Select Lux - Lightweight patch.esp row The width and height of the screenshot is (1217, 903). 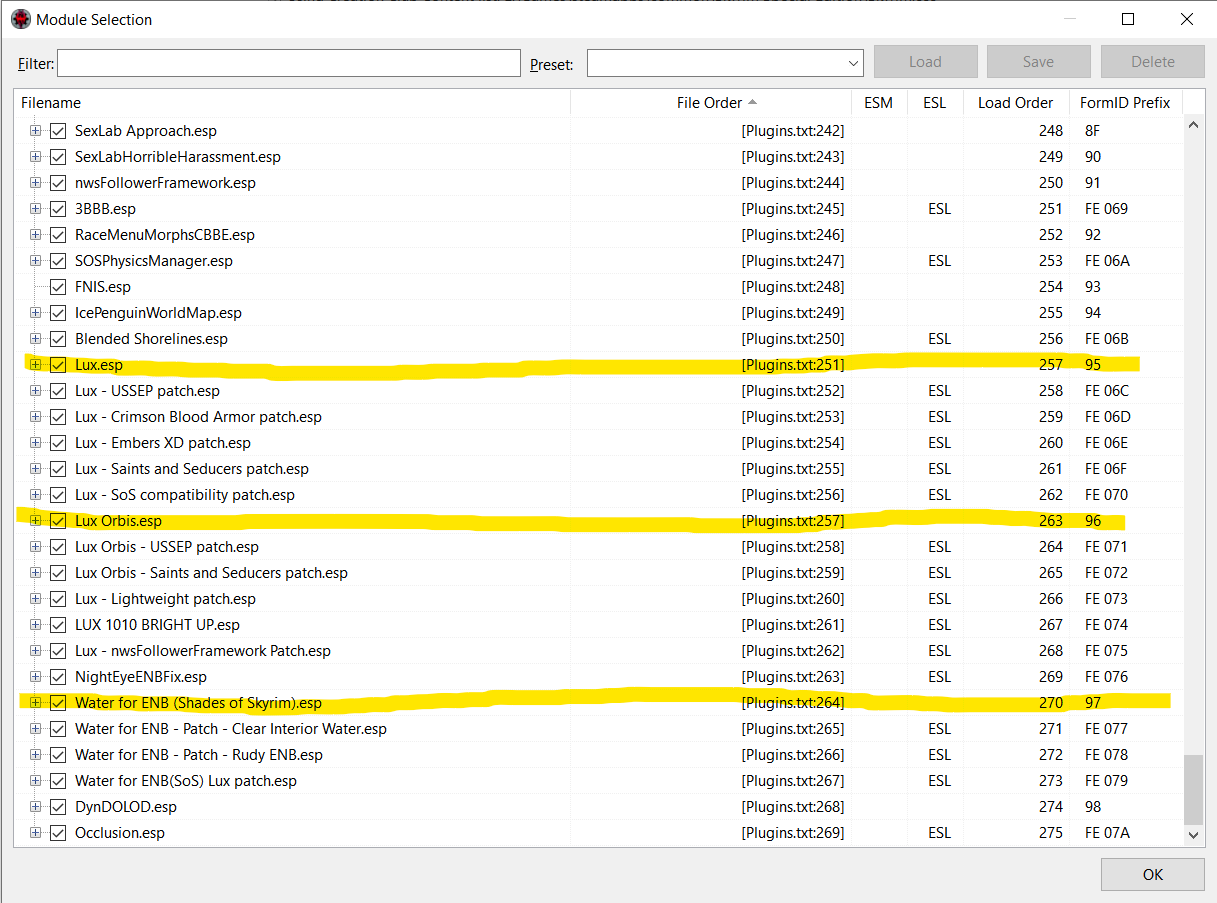(599, 599)
